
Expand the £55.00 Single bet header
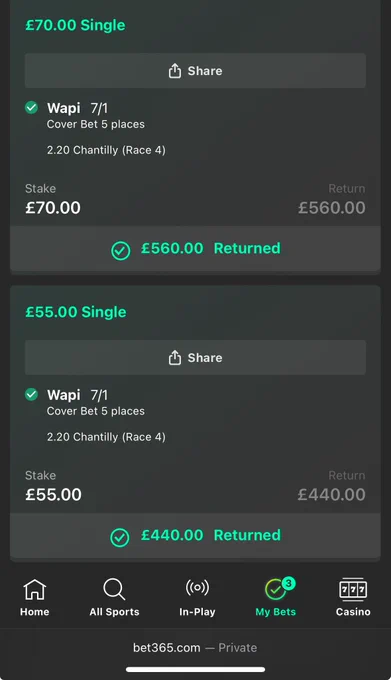click(x=76, y=312)
